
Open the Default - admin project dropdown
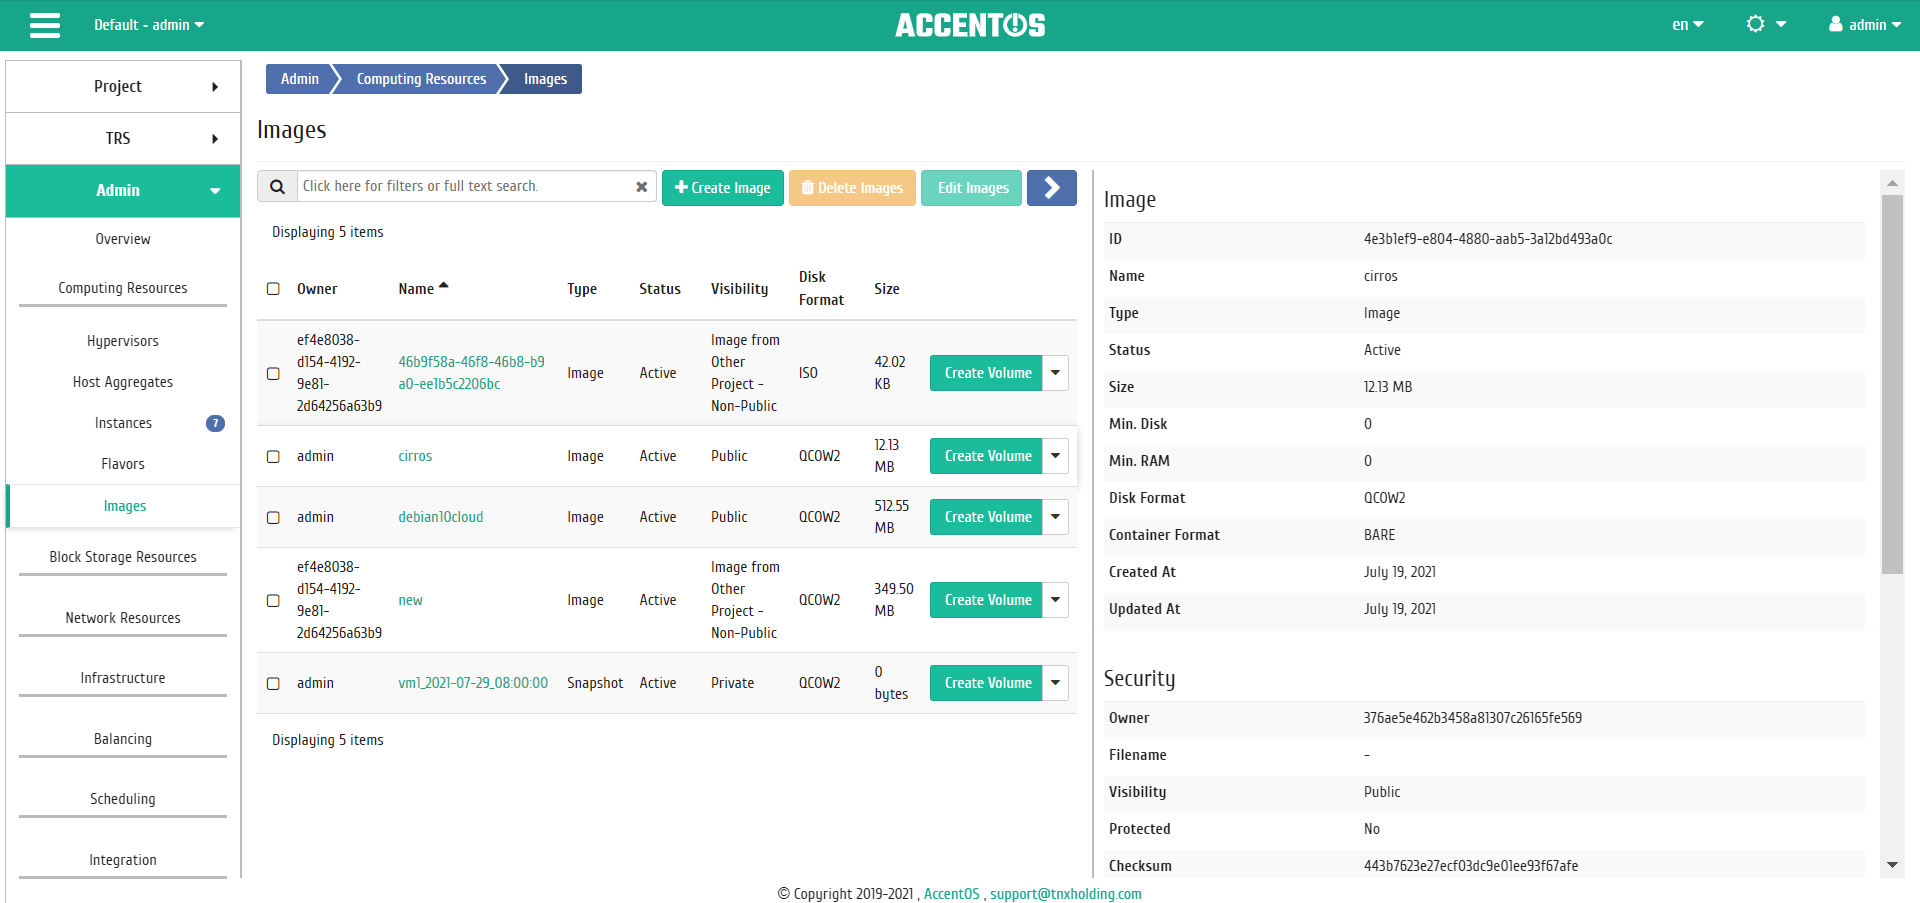[x=149, y=25]
